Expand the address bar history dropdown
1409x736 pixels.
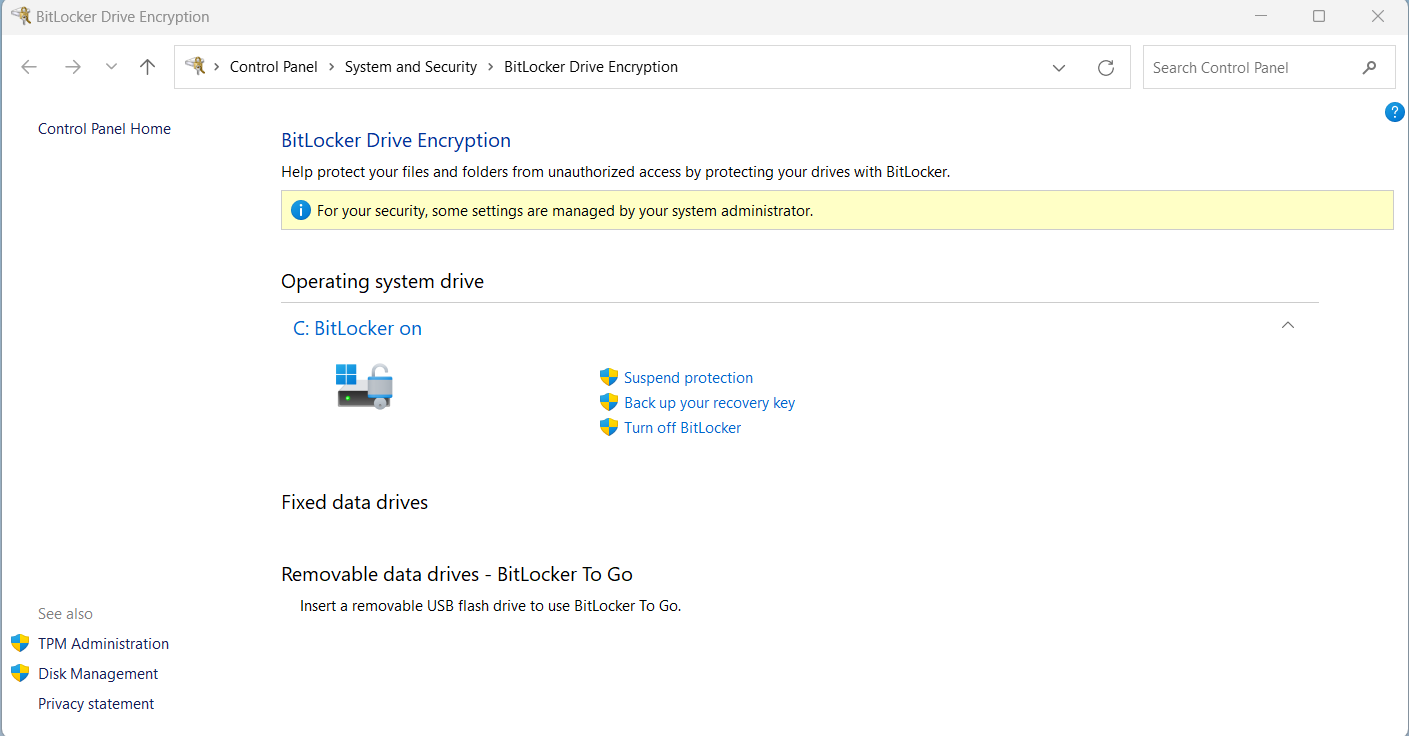point(1059,68)
